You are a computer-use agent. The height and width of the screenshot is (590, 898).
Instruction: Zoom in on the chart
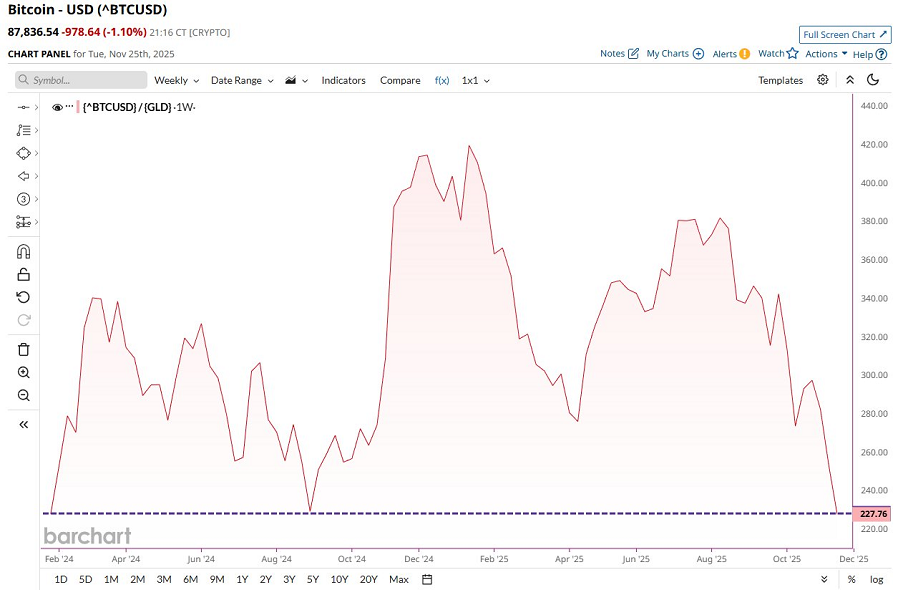[x=23, y=372]
